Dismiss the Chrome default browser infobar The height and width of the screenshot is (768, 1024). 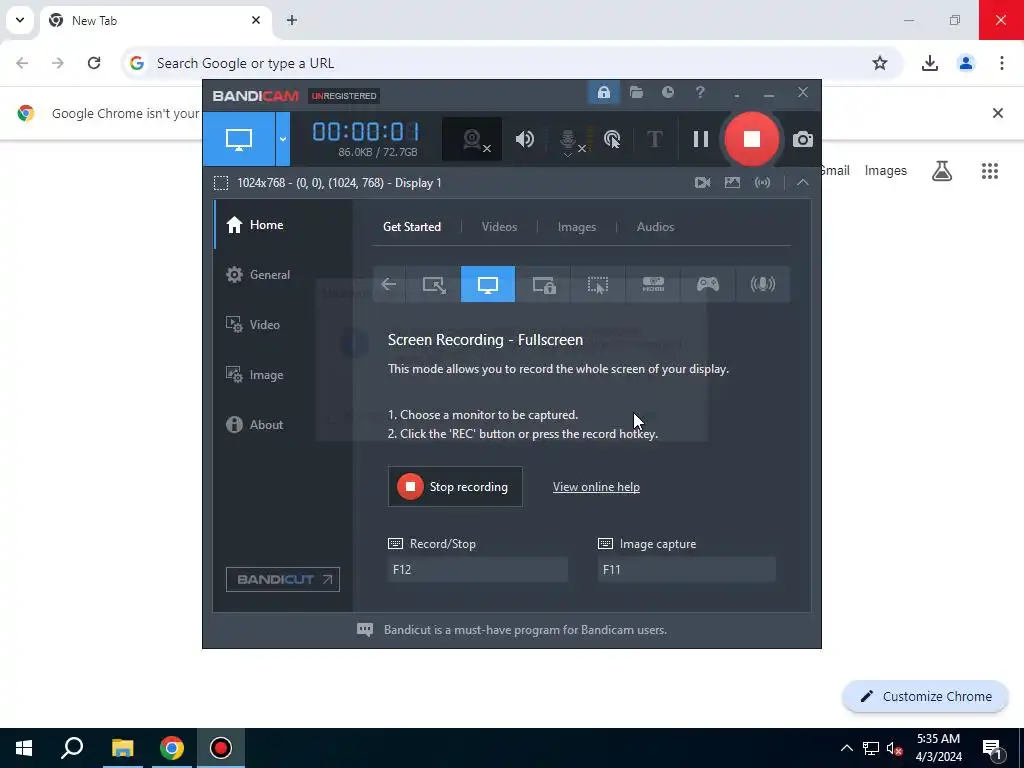pos(998,113)
